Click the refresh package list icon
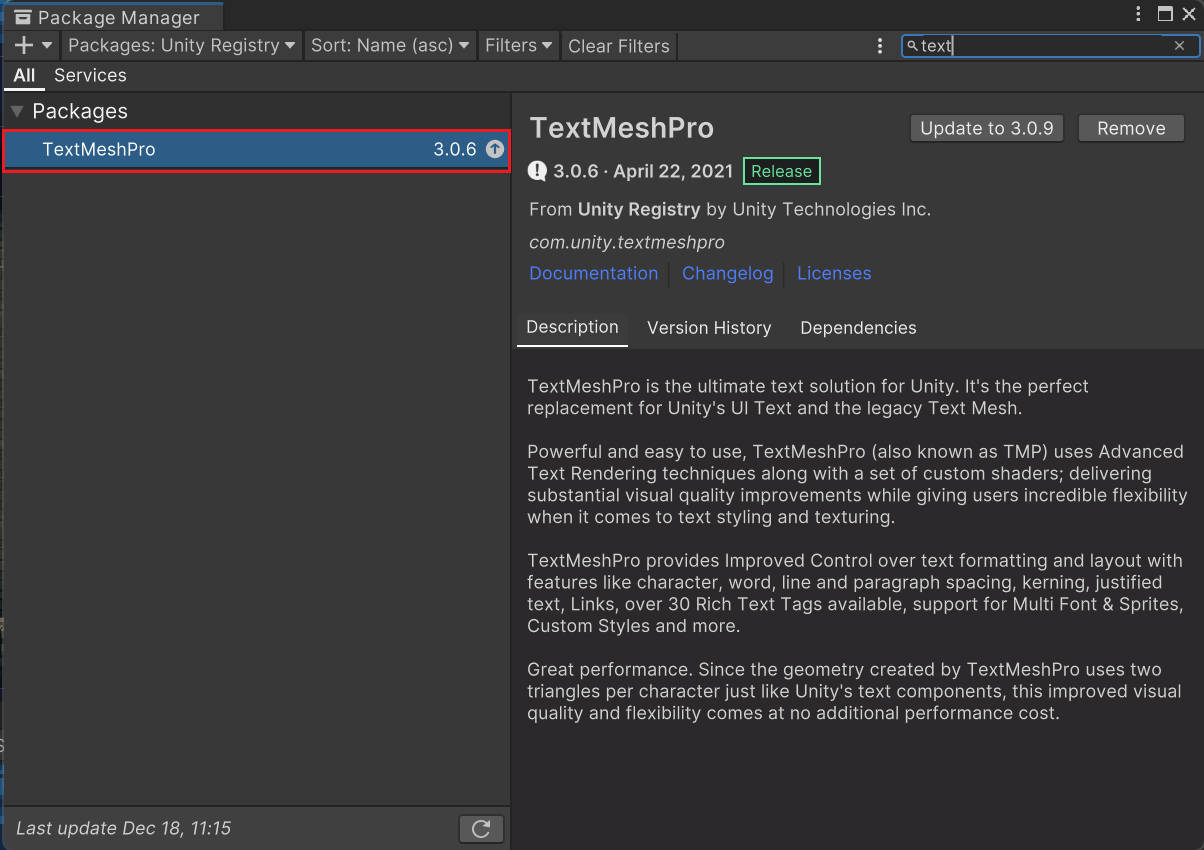1204x850 pixels. (481, 829)
